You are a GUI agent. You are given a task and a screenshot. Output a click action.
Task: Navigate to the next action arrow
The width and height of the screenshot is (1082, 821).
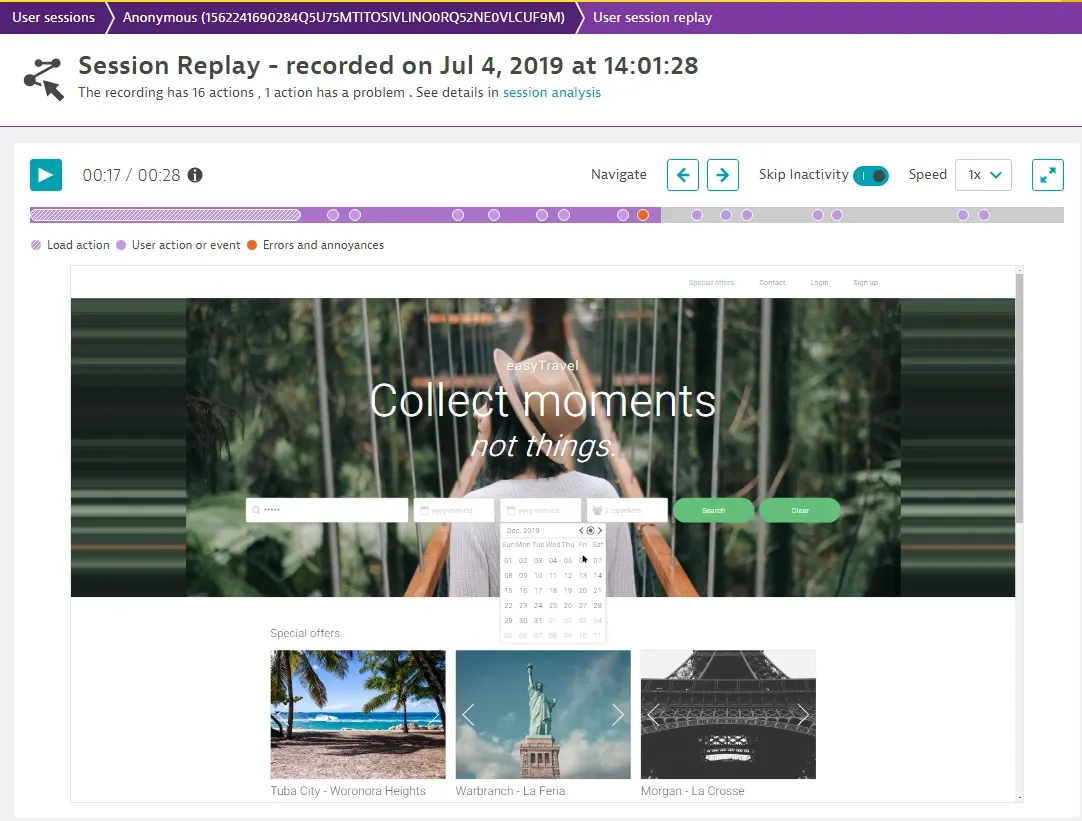(x=723, y=175)
